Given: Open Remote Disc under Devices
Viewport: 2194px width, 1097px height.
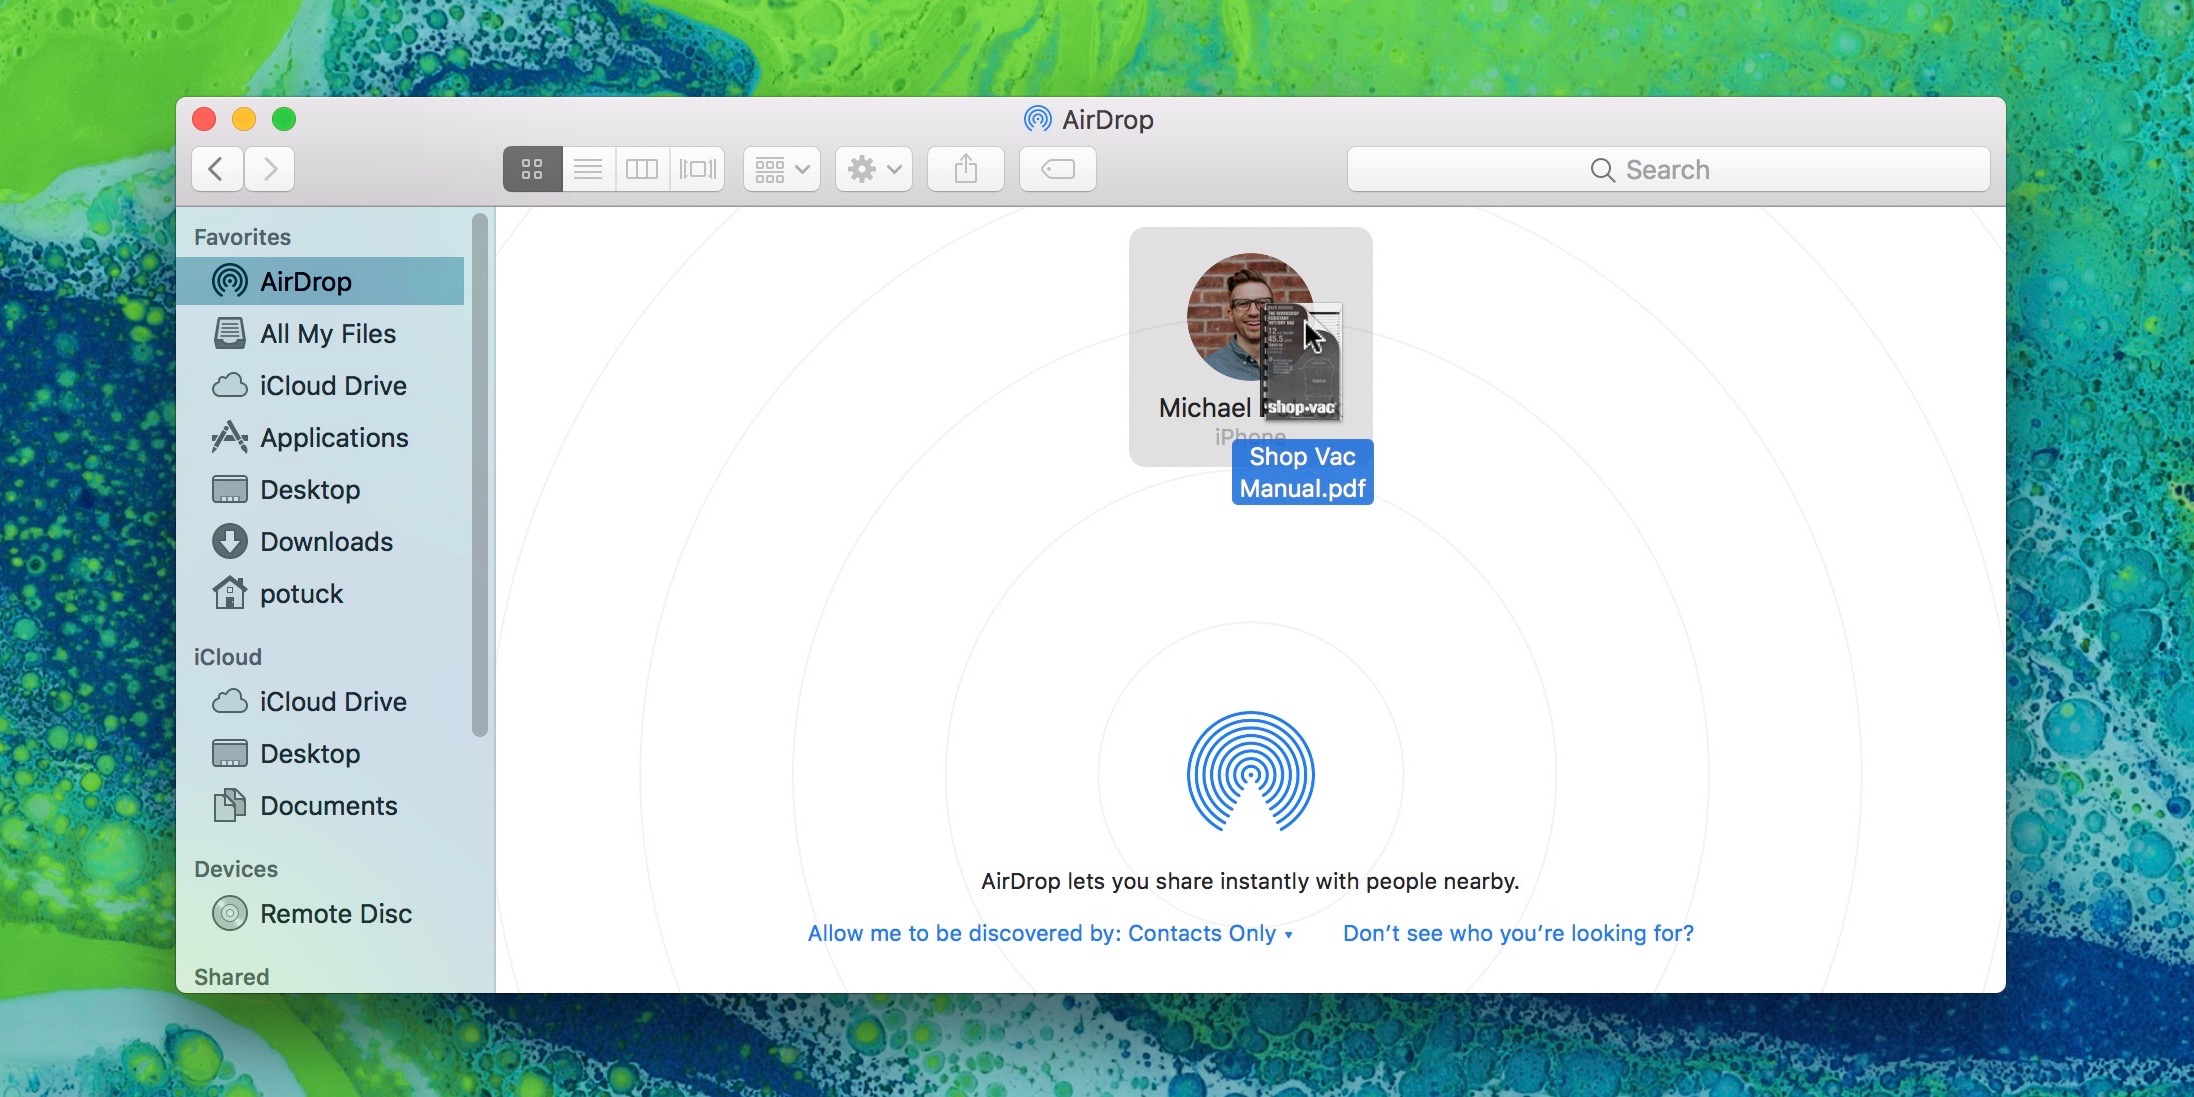Looking at the screenshot, I should click(x=335, y=914).
